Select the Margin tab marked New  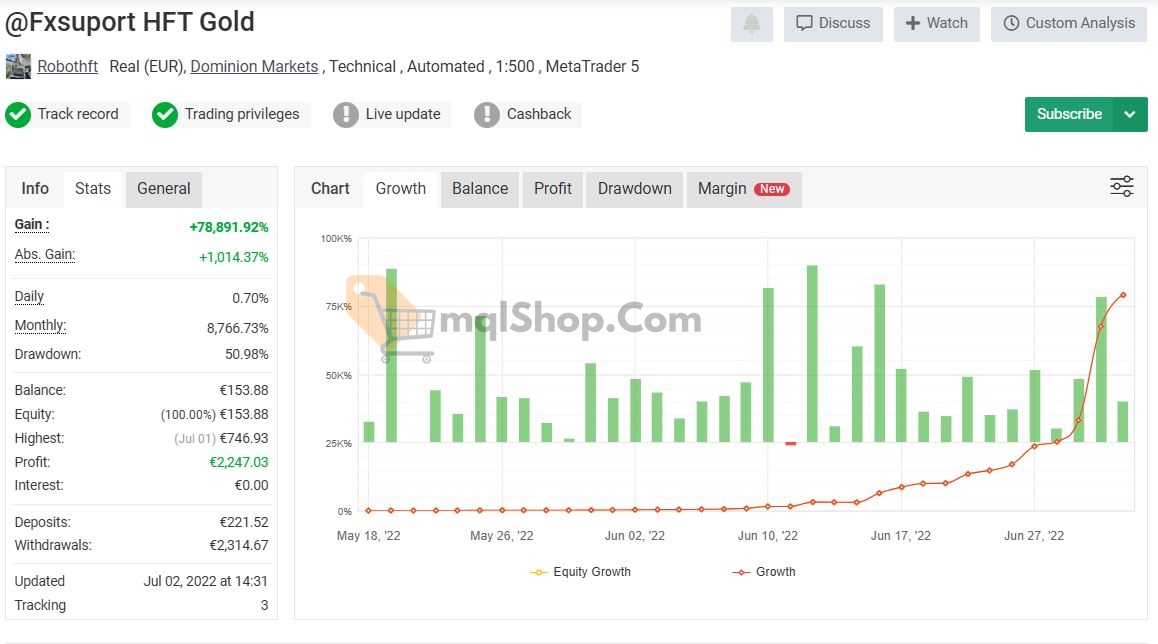[743, 189]
